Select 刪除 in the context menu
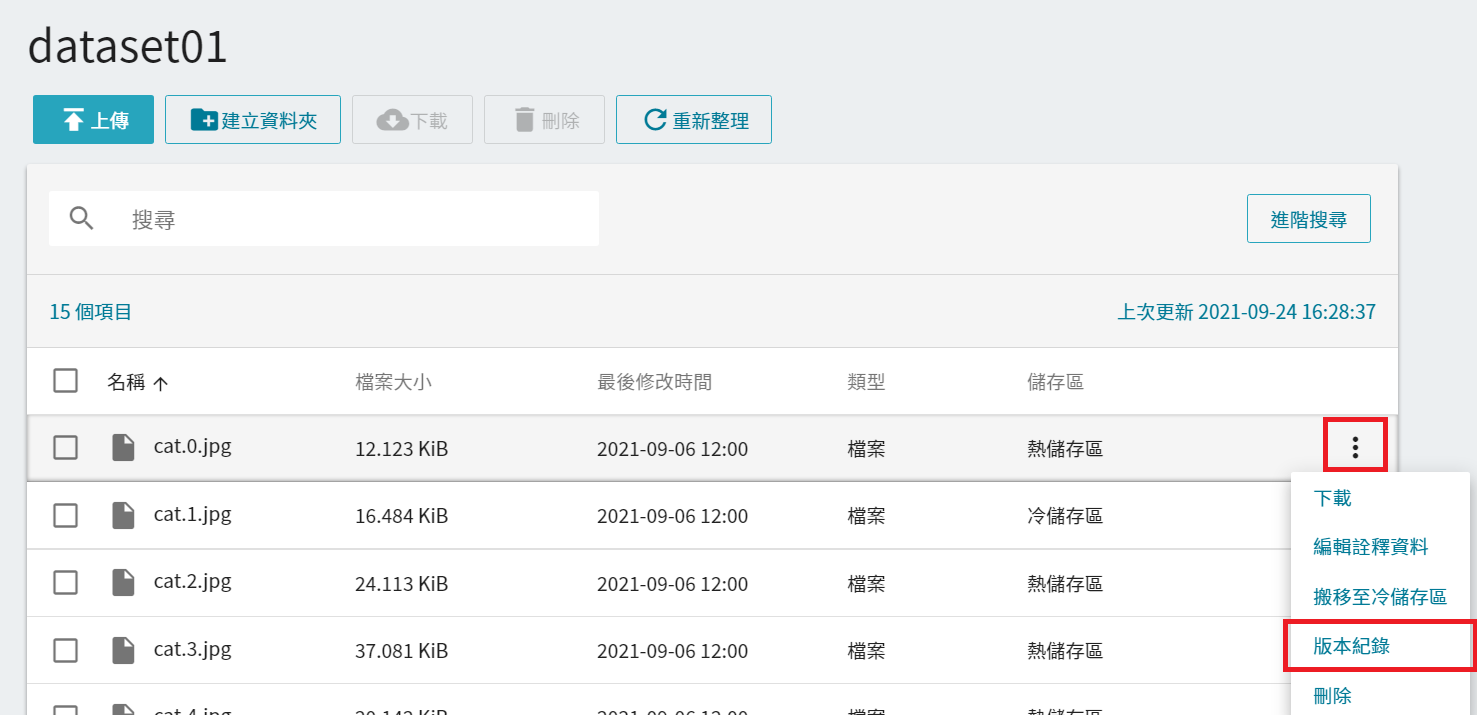This screenshot has height=715, width=1477. 1332,696
